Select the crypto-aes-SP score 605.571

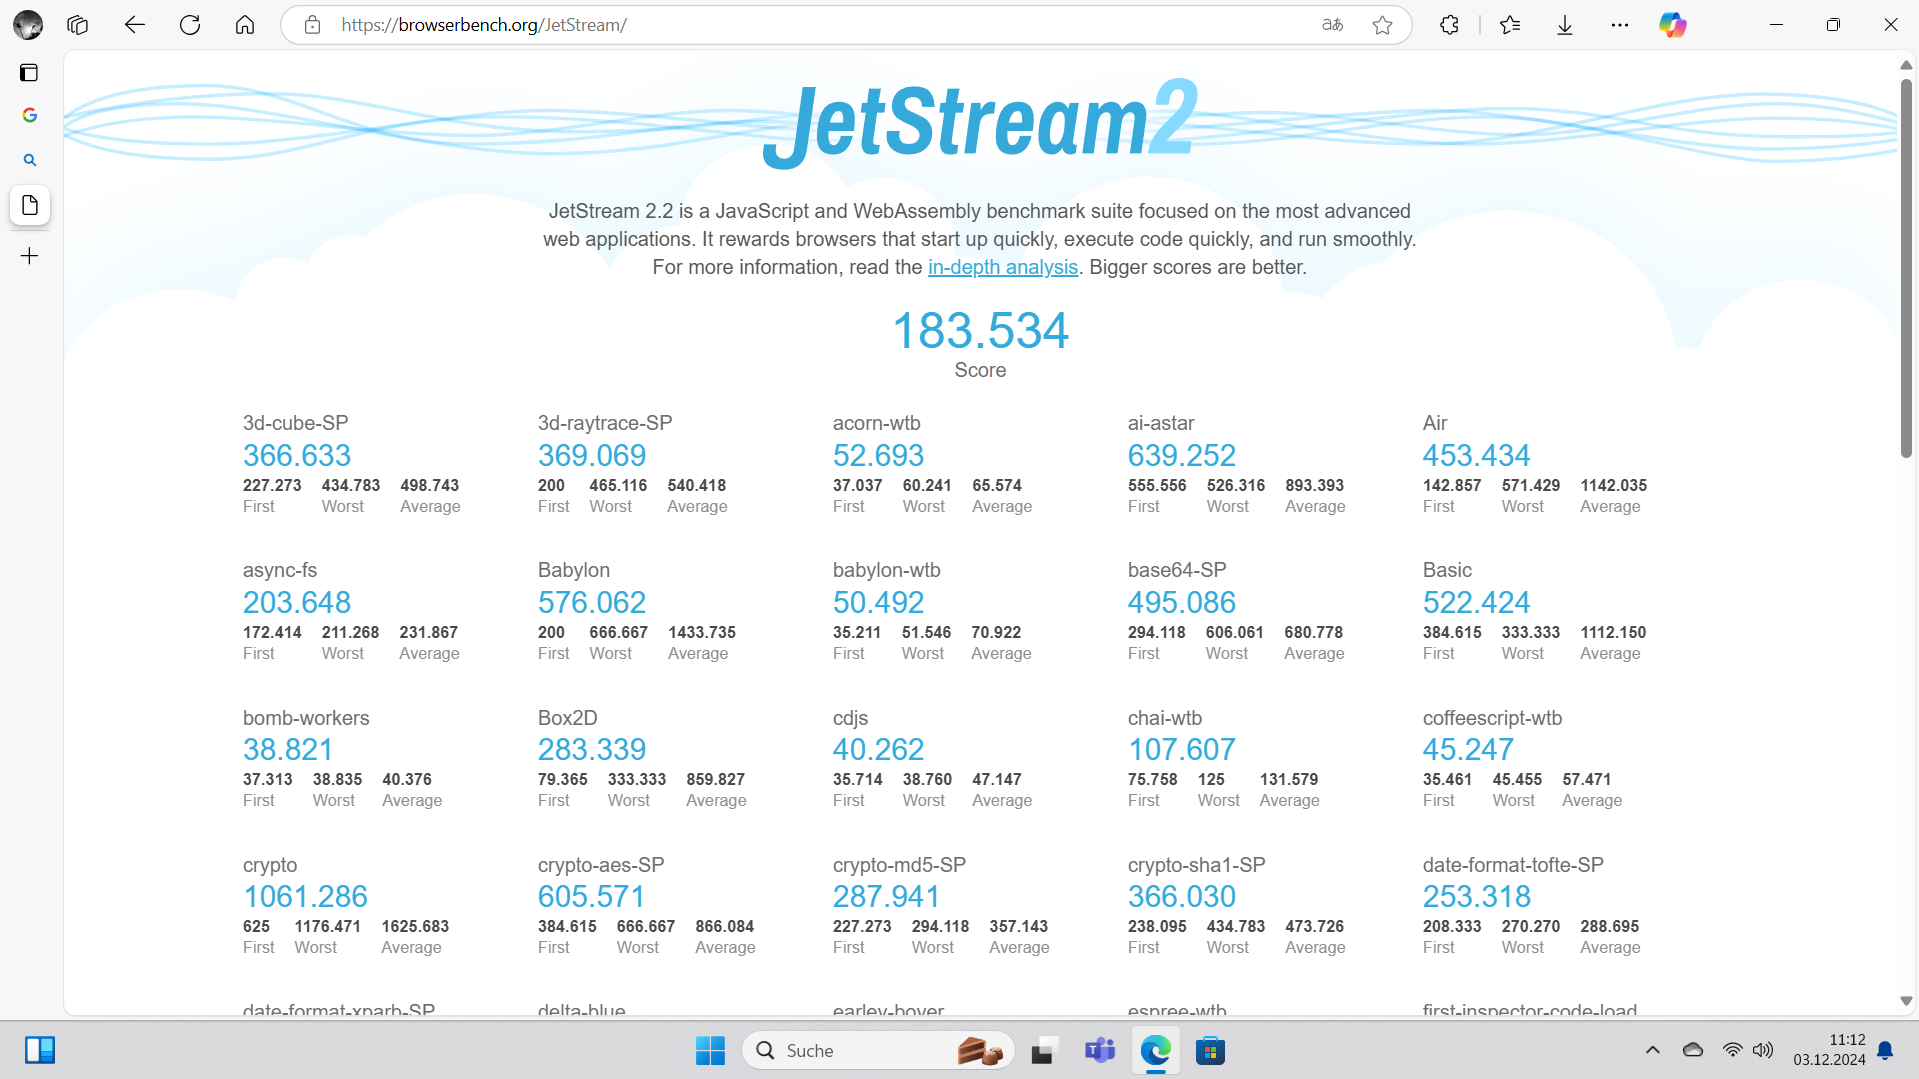point(591,897)
